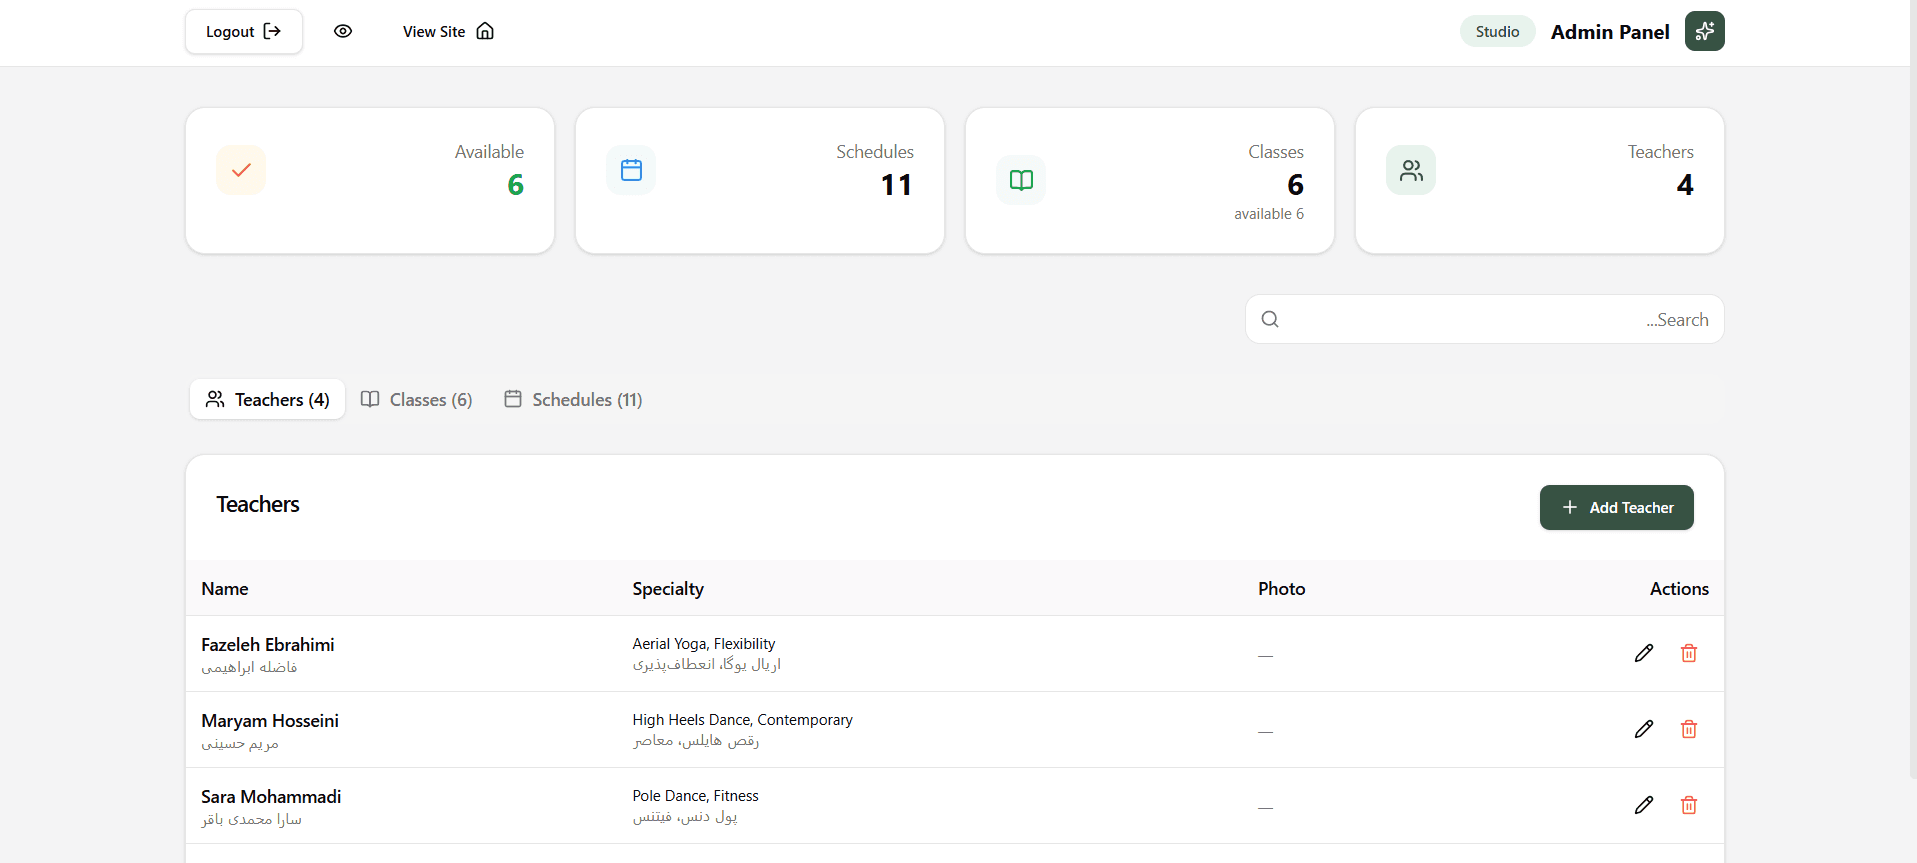This screenshot has width=1917, height=863.
Task: Click the page vertical scrollbar
Action: pos(1912,390)
